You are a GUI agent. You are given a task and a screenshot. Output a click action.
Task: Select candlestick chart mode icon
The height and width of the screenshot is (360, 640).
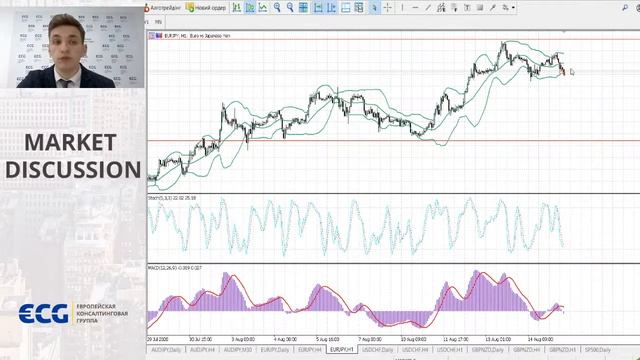pos(250,7)
